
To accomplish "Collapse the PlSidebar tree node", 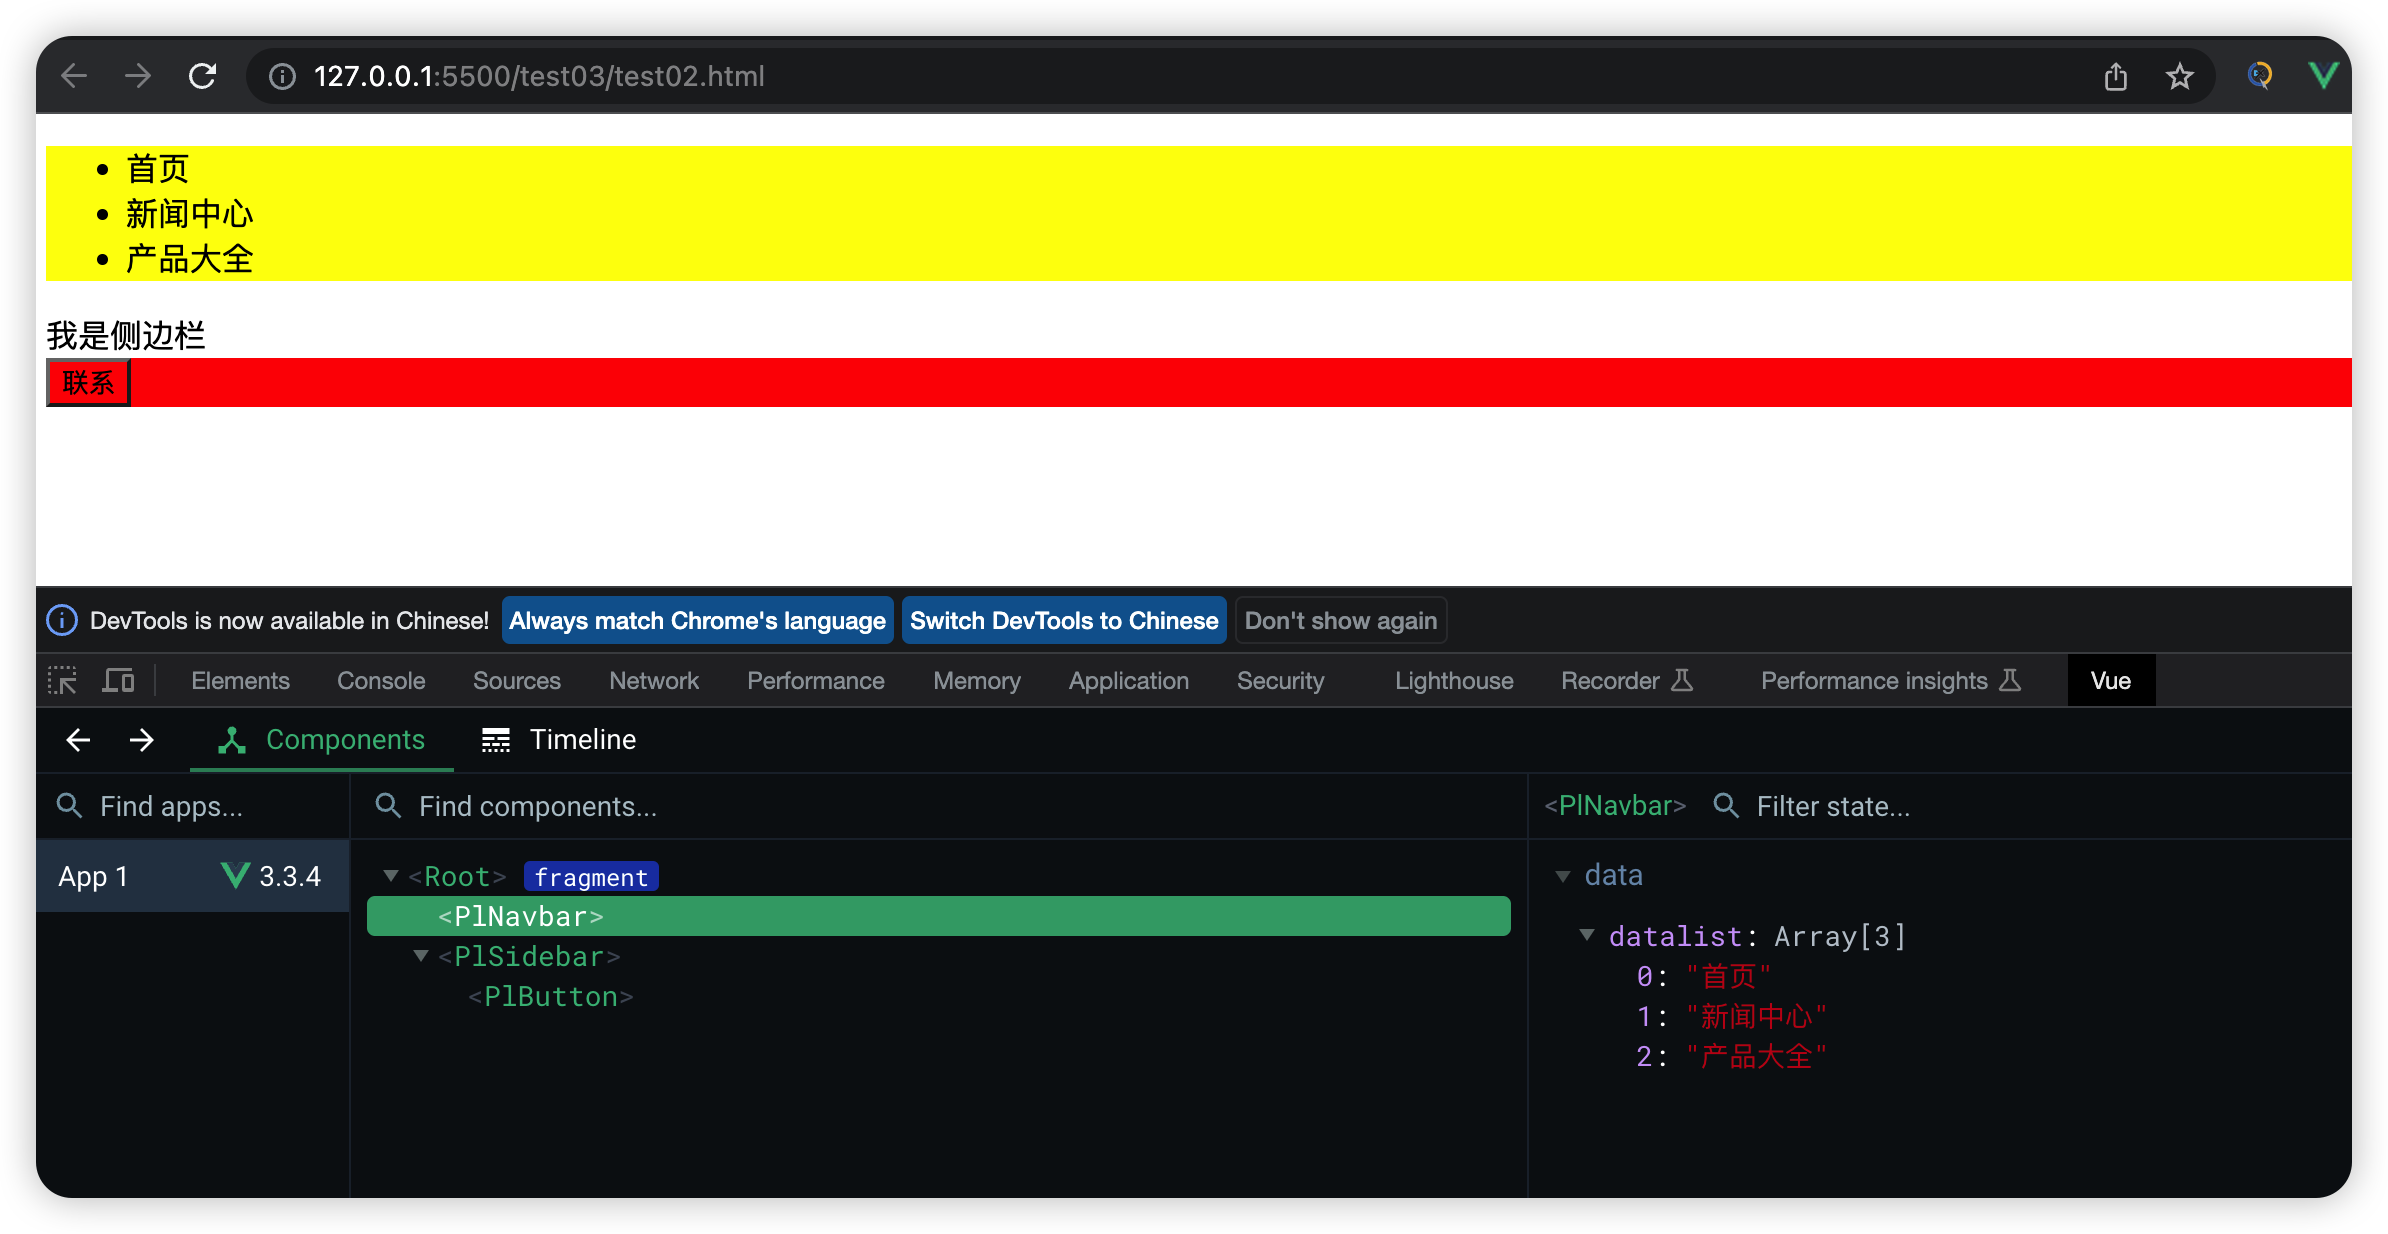I will [x=421, y=956].
